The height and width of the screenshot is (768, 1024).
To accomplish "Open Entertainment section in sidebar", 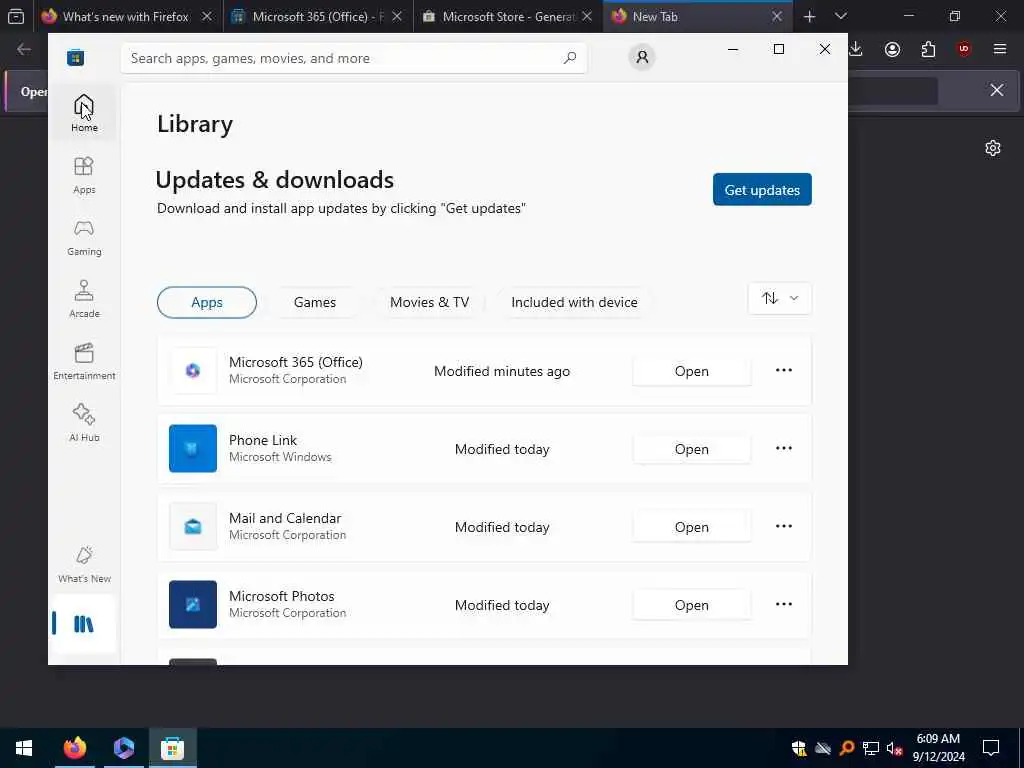I will click(84, 361).
